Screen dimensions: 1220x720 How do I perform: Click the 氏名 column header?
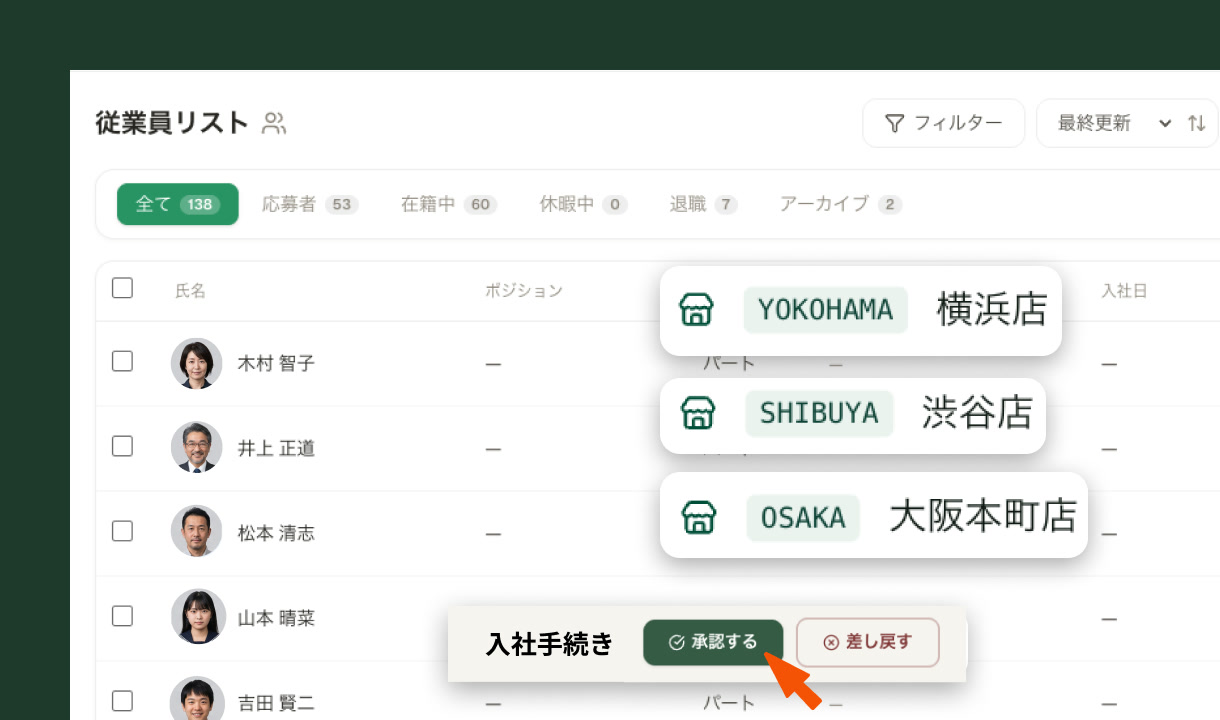(x=190, y=291)
